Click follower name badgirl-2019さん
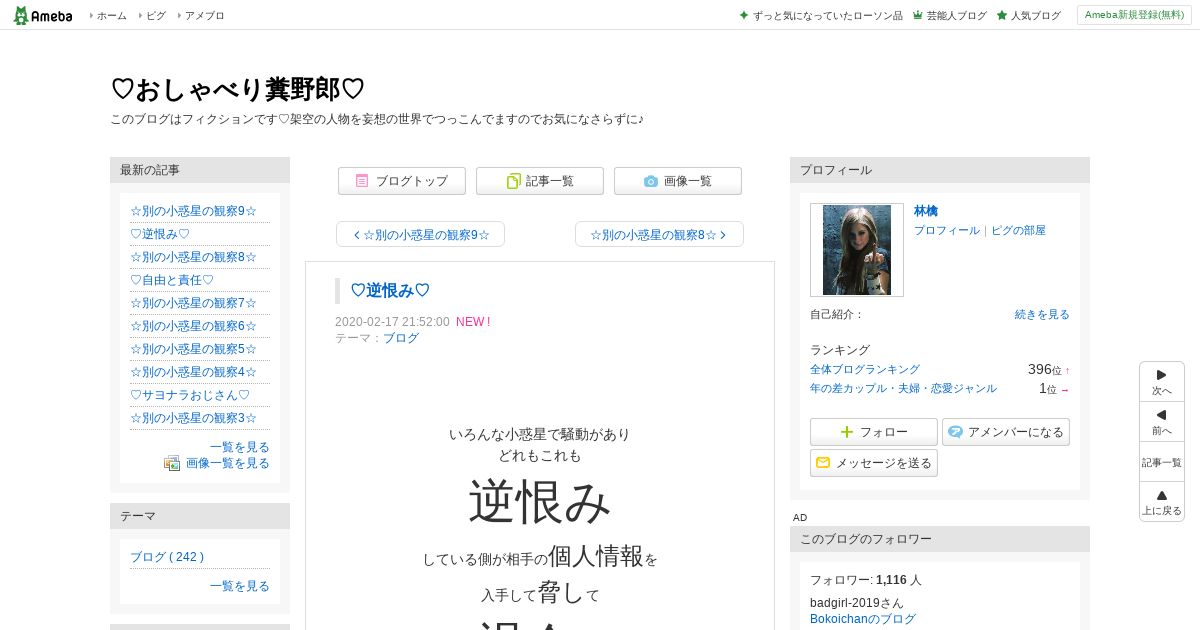This screenshot has height=630, width=1200. pos(857,603)
